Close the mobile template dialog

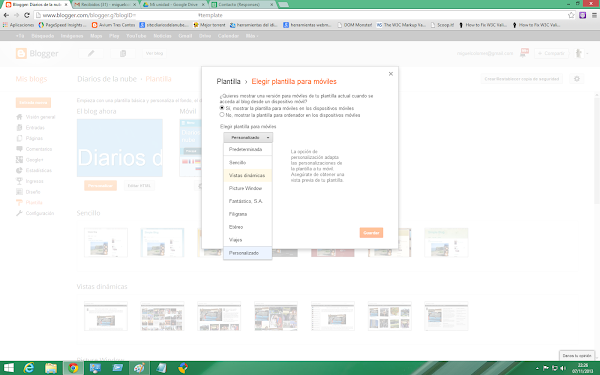click(x=391, y=74)
